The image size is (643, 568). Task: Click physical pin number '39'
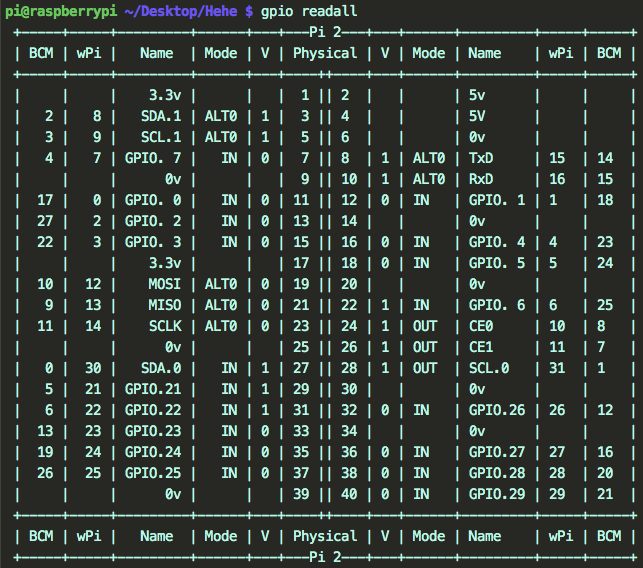click(x=301, y=494)
